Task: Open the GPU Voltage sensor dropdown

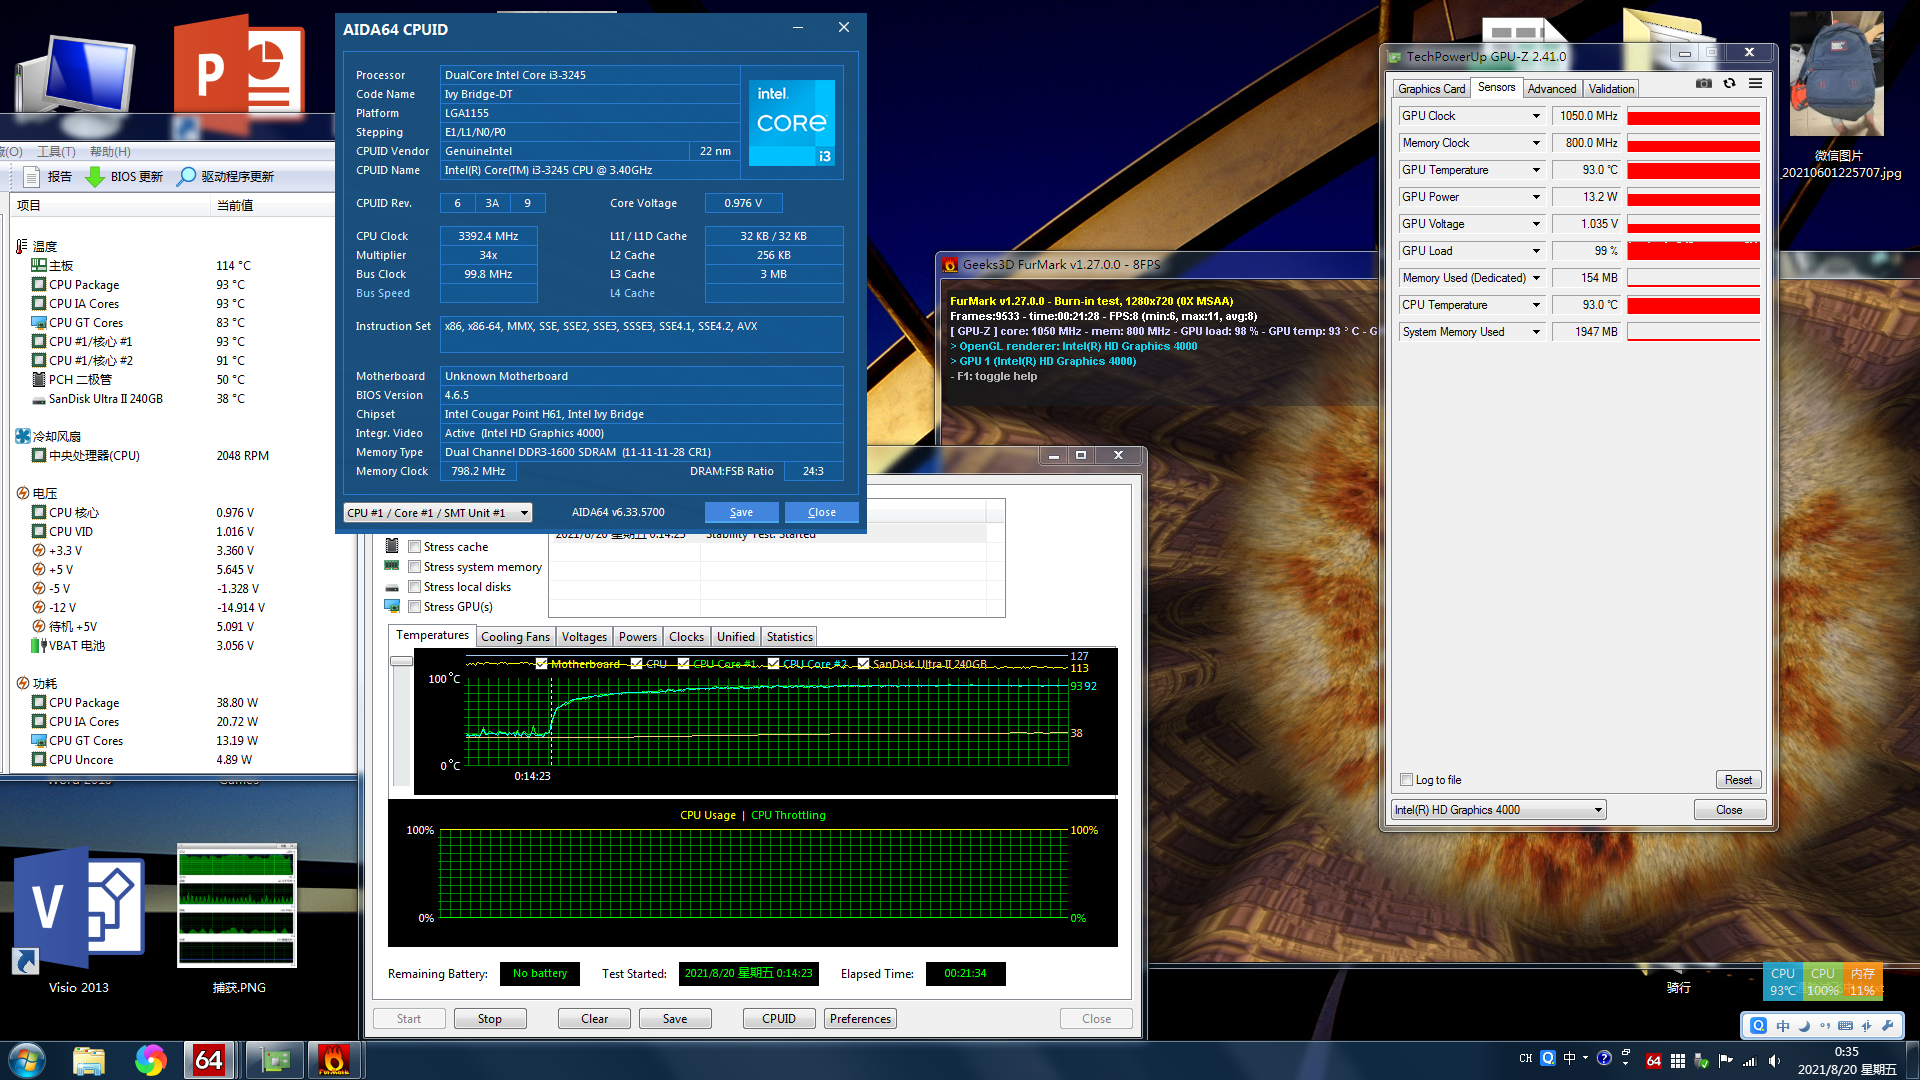Action: coord(1536,224)
